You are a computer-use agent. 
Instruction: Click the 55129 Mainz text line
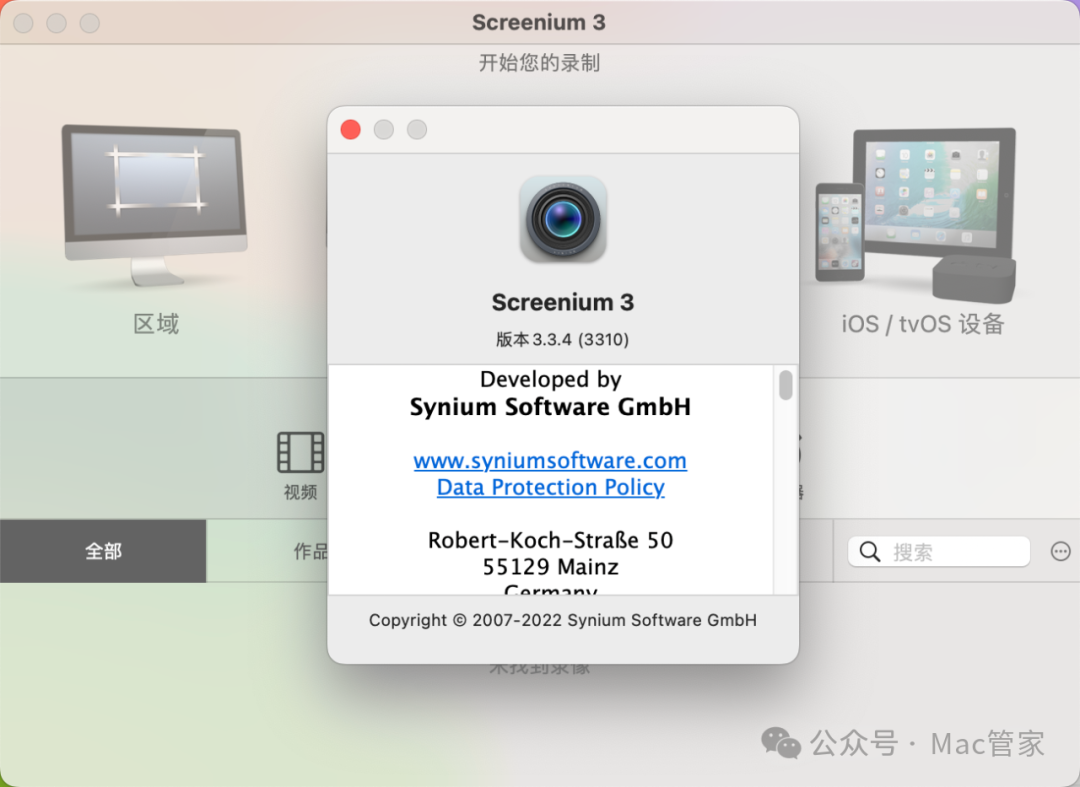coord(550,567)
